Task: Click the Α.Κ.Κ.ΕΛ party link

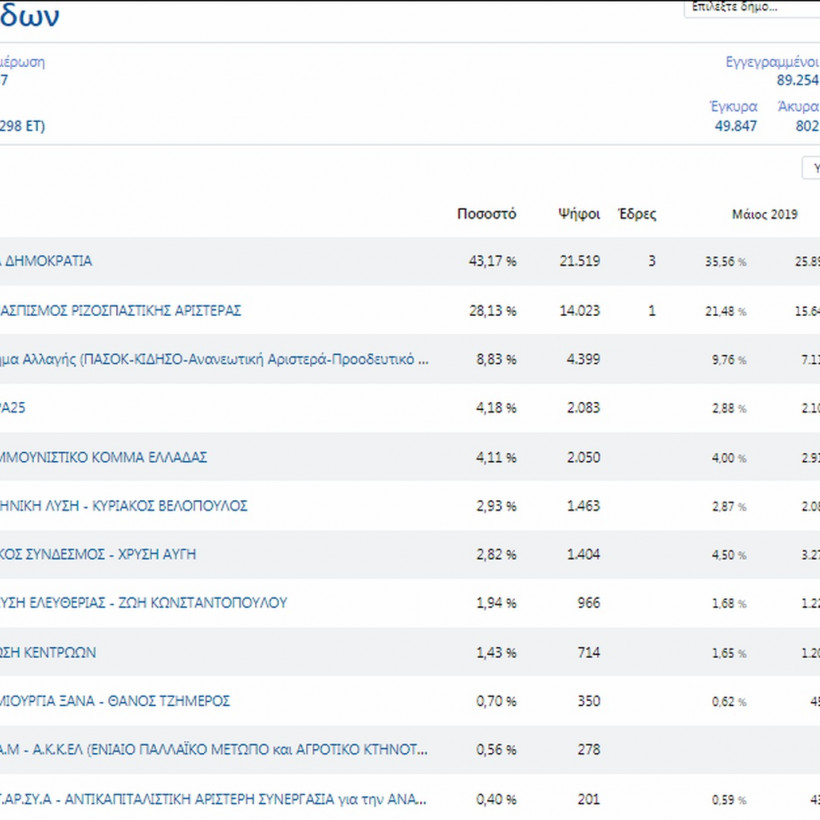Action: [x=213, y=749]
